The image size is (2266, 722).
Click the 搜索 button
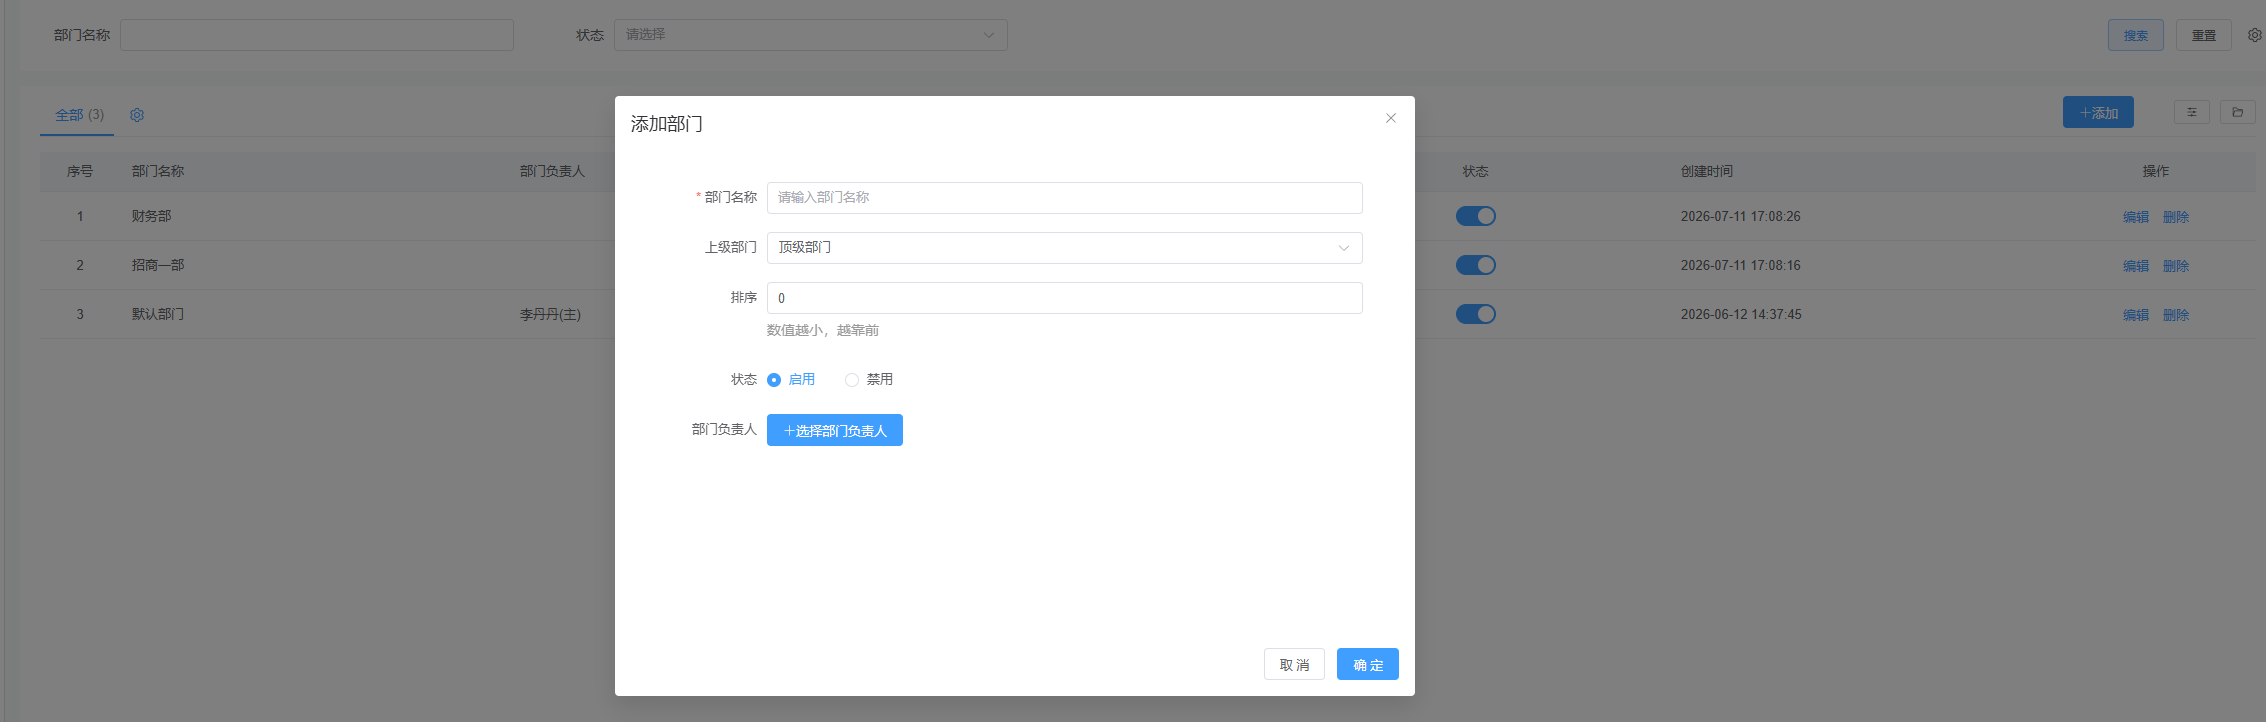tap(2136, 35)
